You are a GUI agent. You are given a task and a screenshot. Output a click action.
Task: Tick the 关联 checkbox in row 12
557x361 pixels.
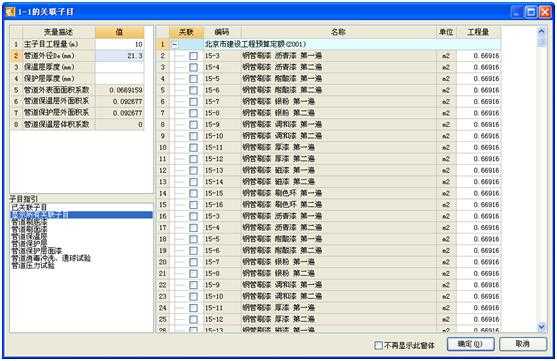pos(193,171)
